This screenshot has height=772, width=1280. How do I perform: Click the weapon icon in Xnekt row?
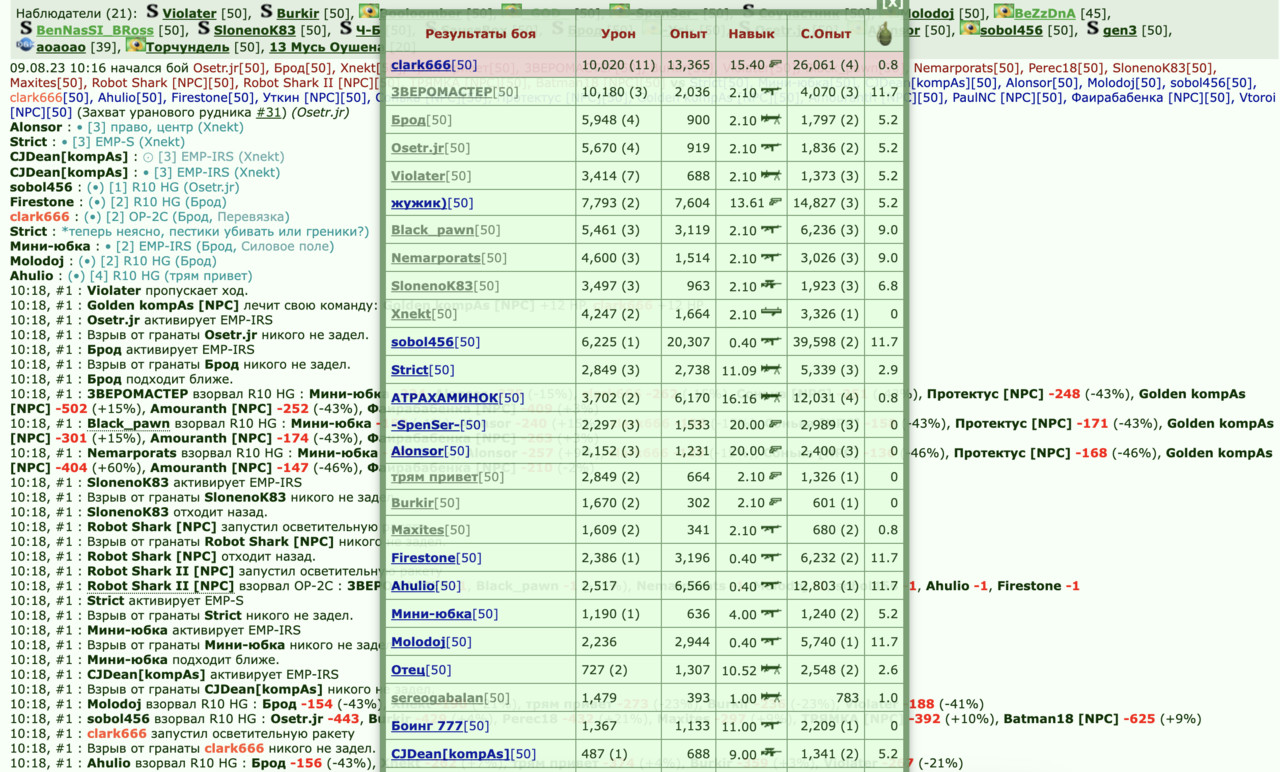(x=770, y=314)
